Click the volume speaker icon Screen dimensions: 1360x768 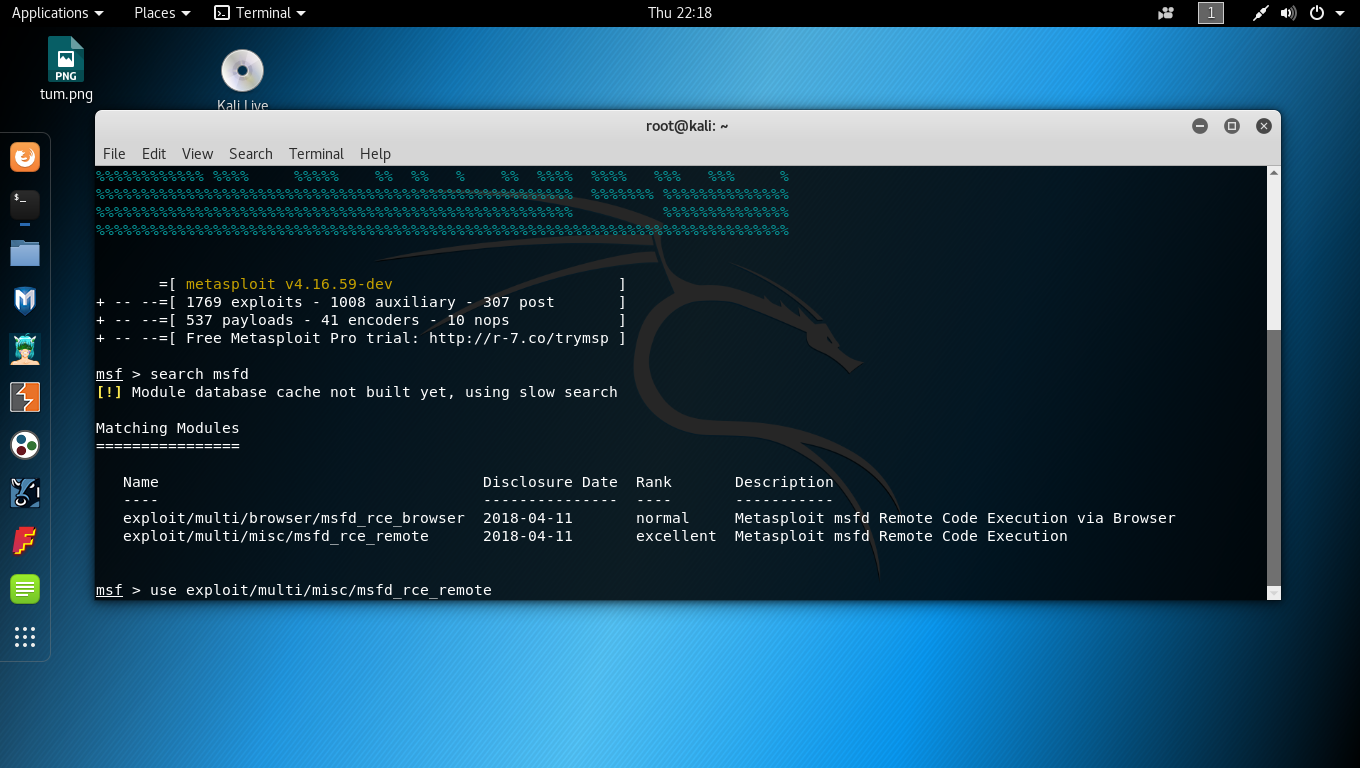pos(1288,13)
